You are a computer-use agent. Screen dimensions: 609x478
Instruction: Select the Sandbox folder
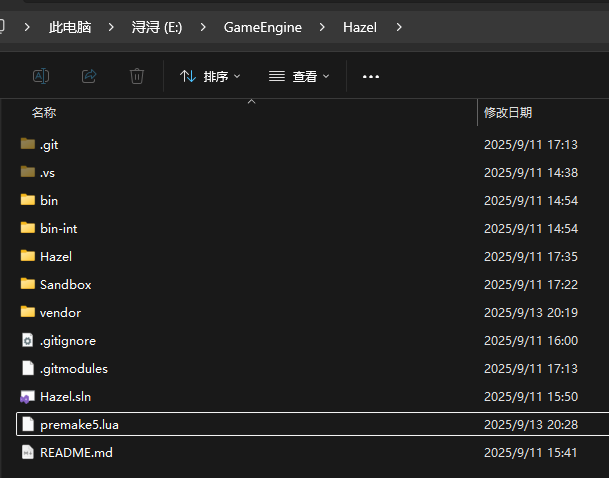(65, 285)
